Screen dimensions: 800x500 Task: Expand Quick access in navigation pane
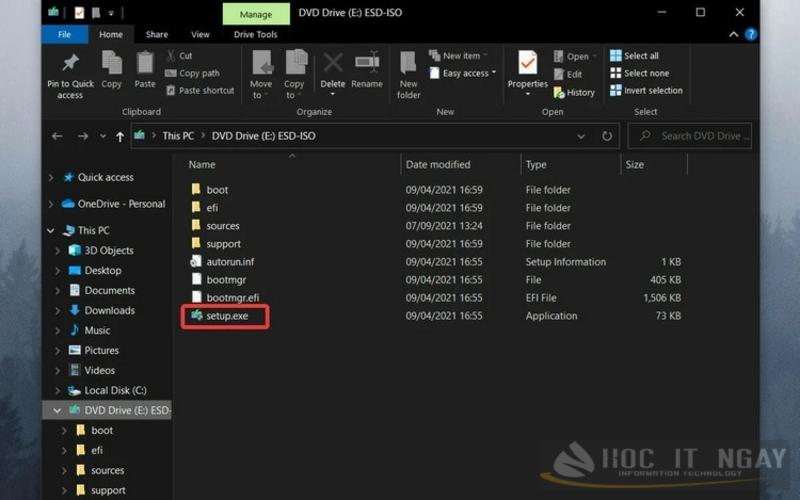[x=51, y=178]
